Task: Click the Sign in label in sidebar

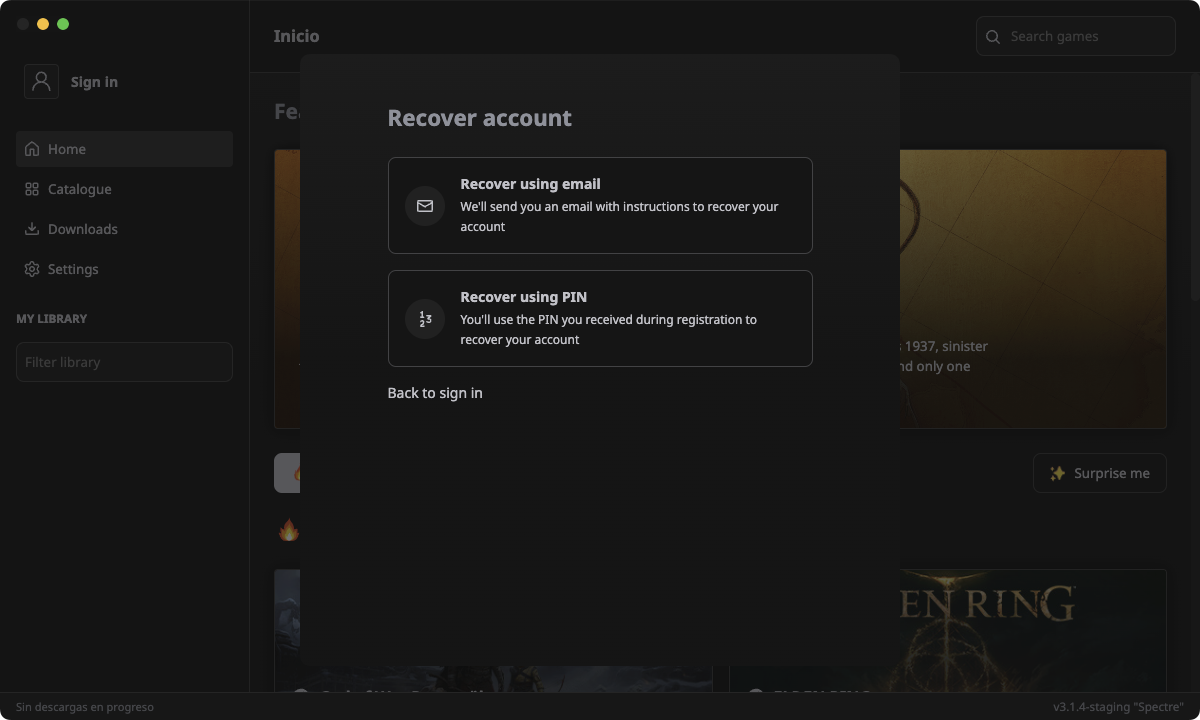Action: pos(94,82)
